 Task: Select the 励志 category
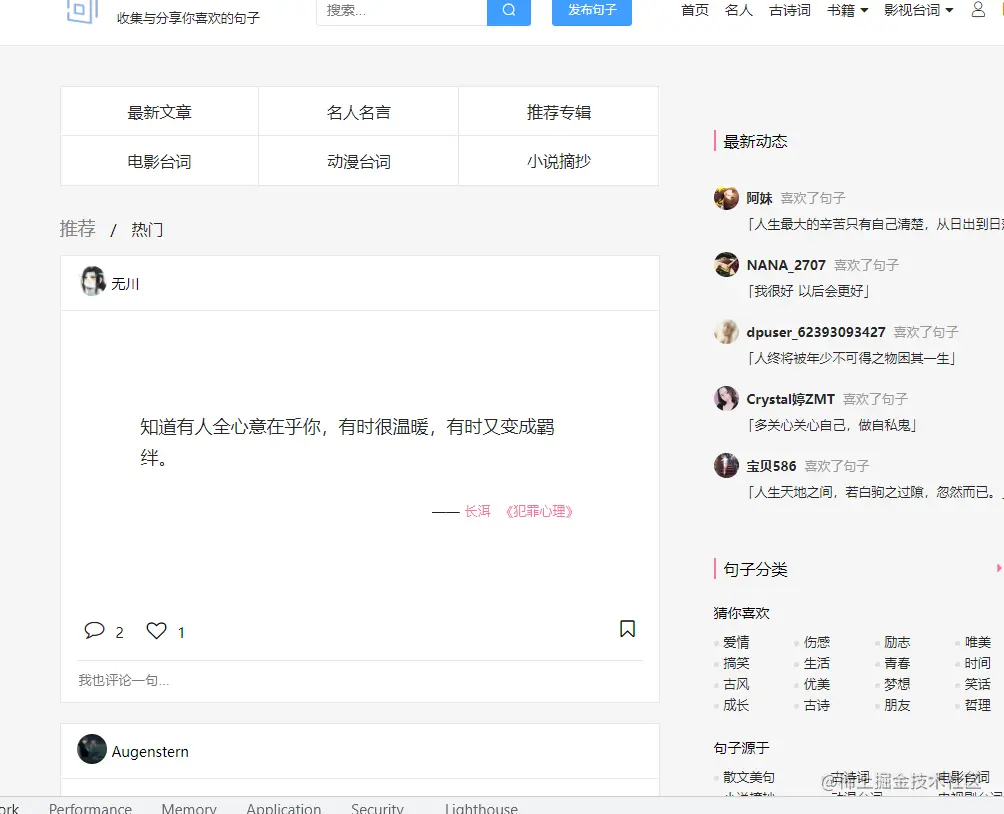897,642
